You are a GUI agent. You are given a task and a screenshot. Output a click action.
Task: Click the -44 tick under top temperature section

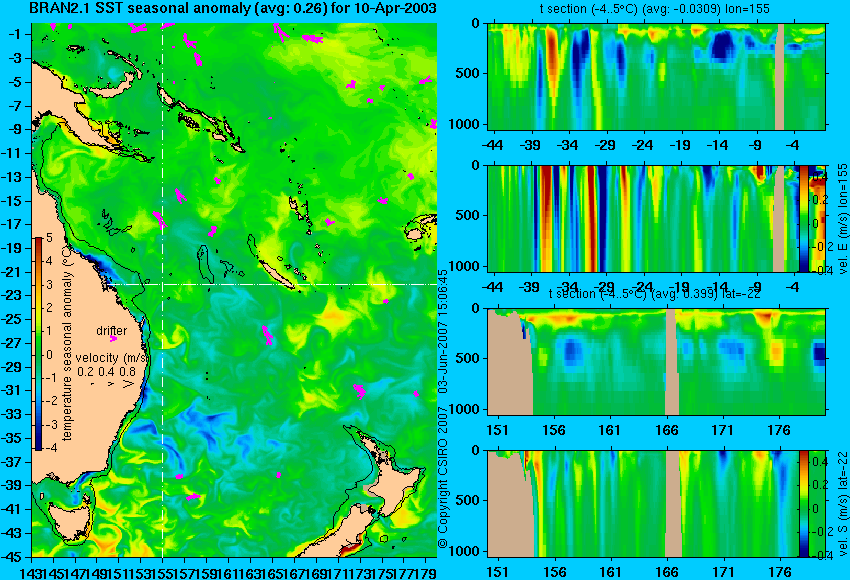492,145
